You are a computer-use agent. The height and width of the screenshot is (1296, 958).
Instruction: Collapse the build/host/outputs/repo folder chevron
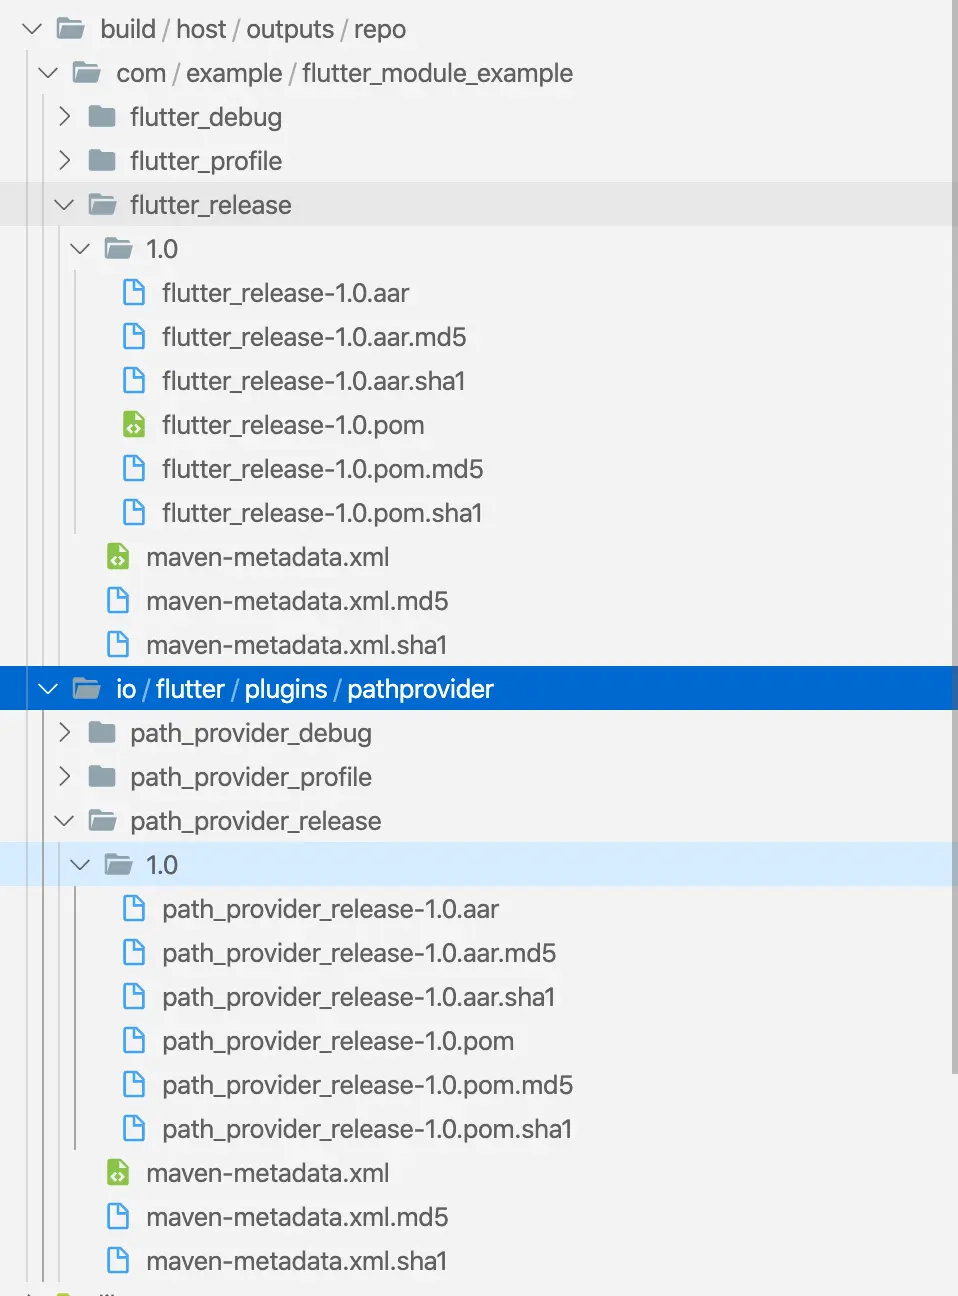pos(32,29)
